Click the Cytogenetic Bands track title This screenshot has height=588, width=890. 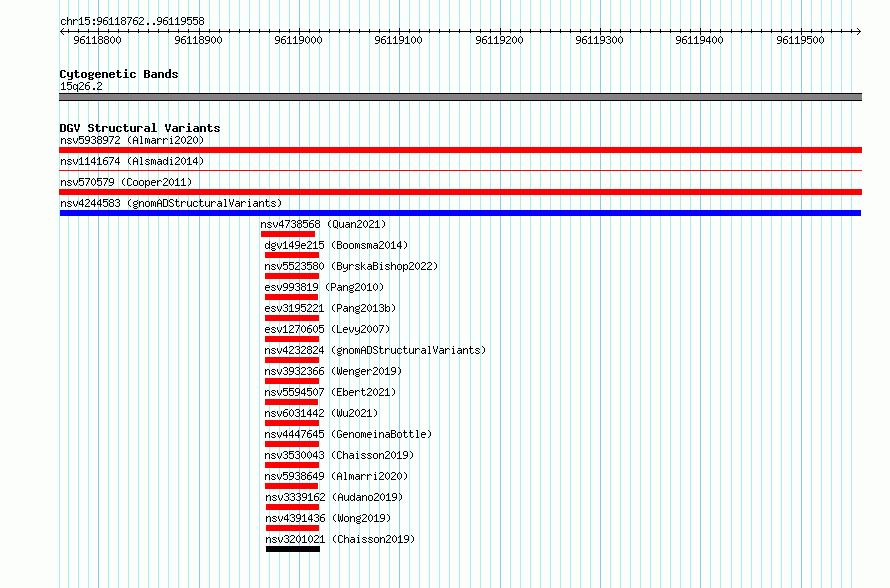(119, 74)
